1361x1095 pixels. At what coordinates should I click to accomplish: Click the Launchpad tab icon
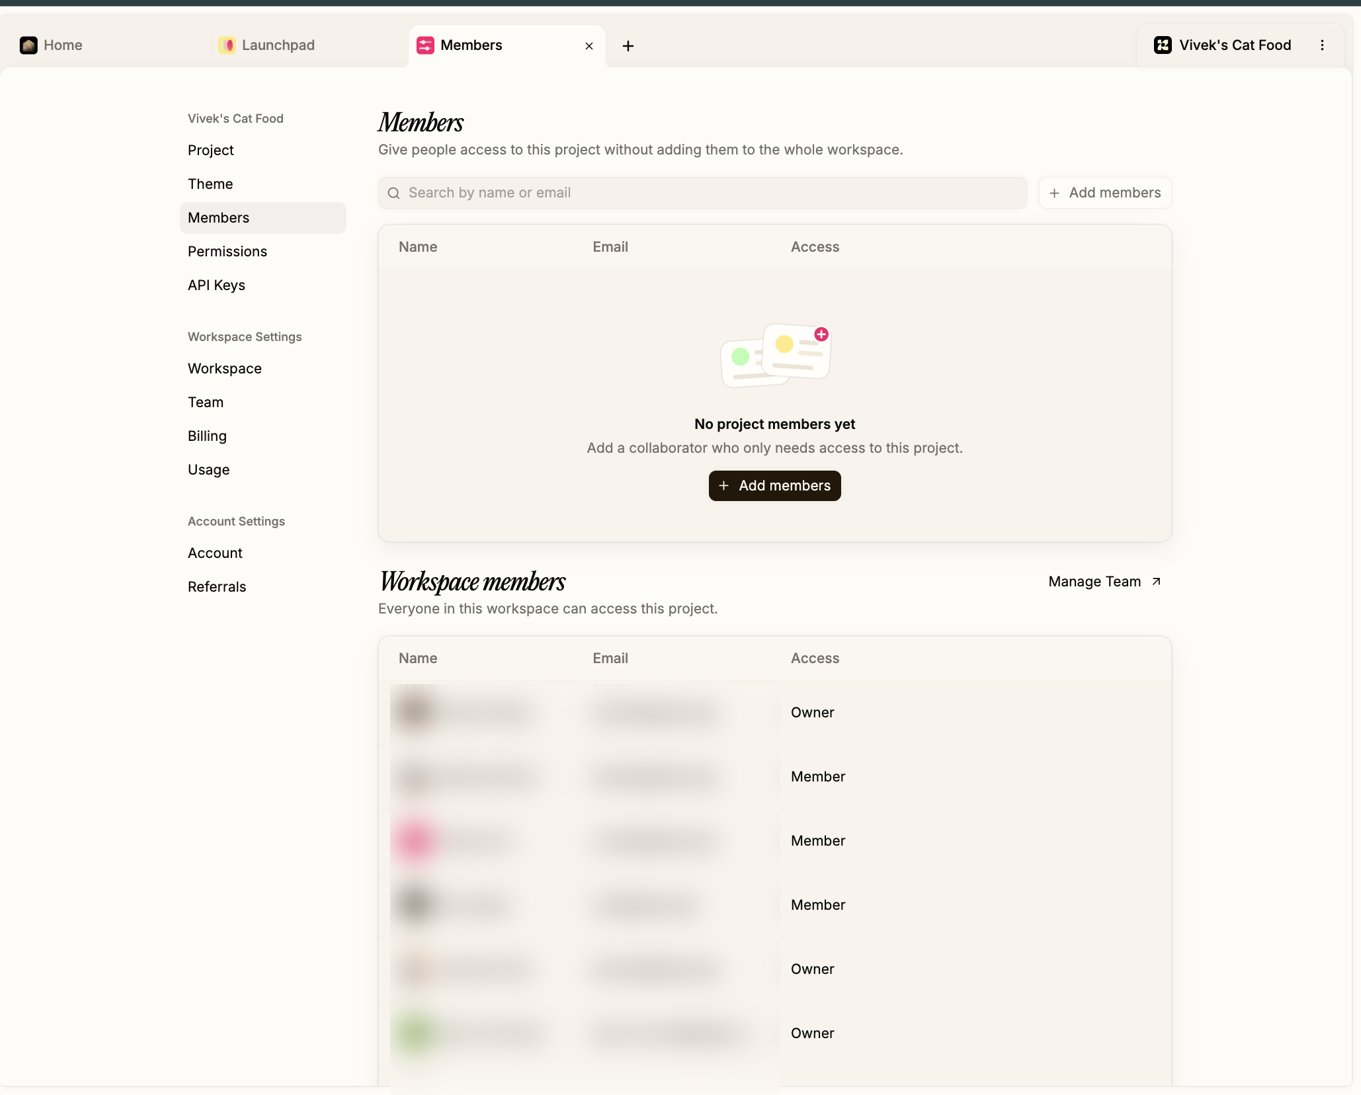[x=227, y=45]
